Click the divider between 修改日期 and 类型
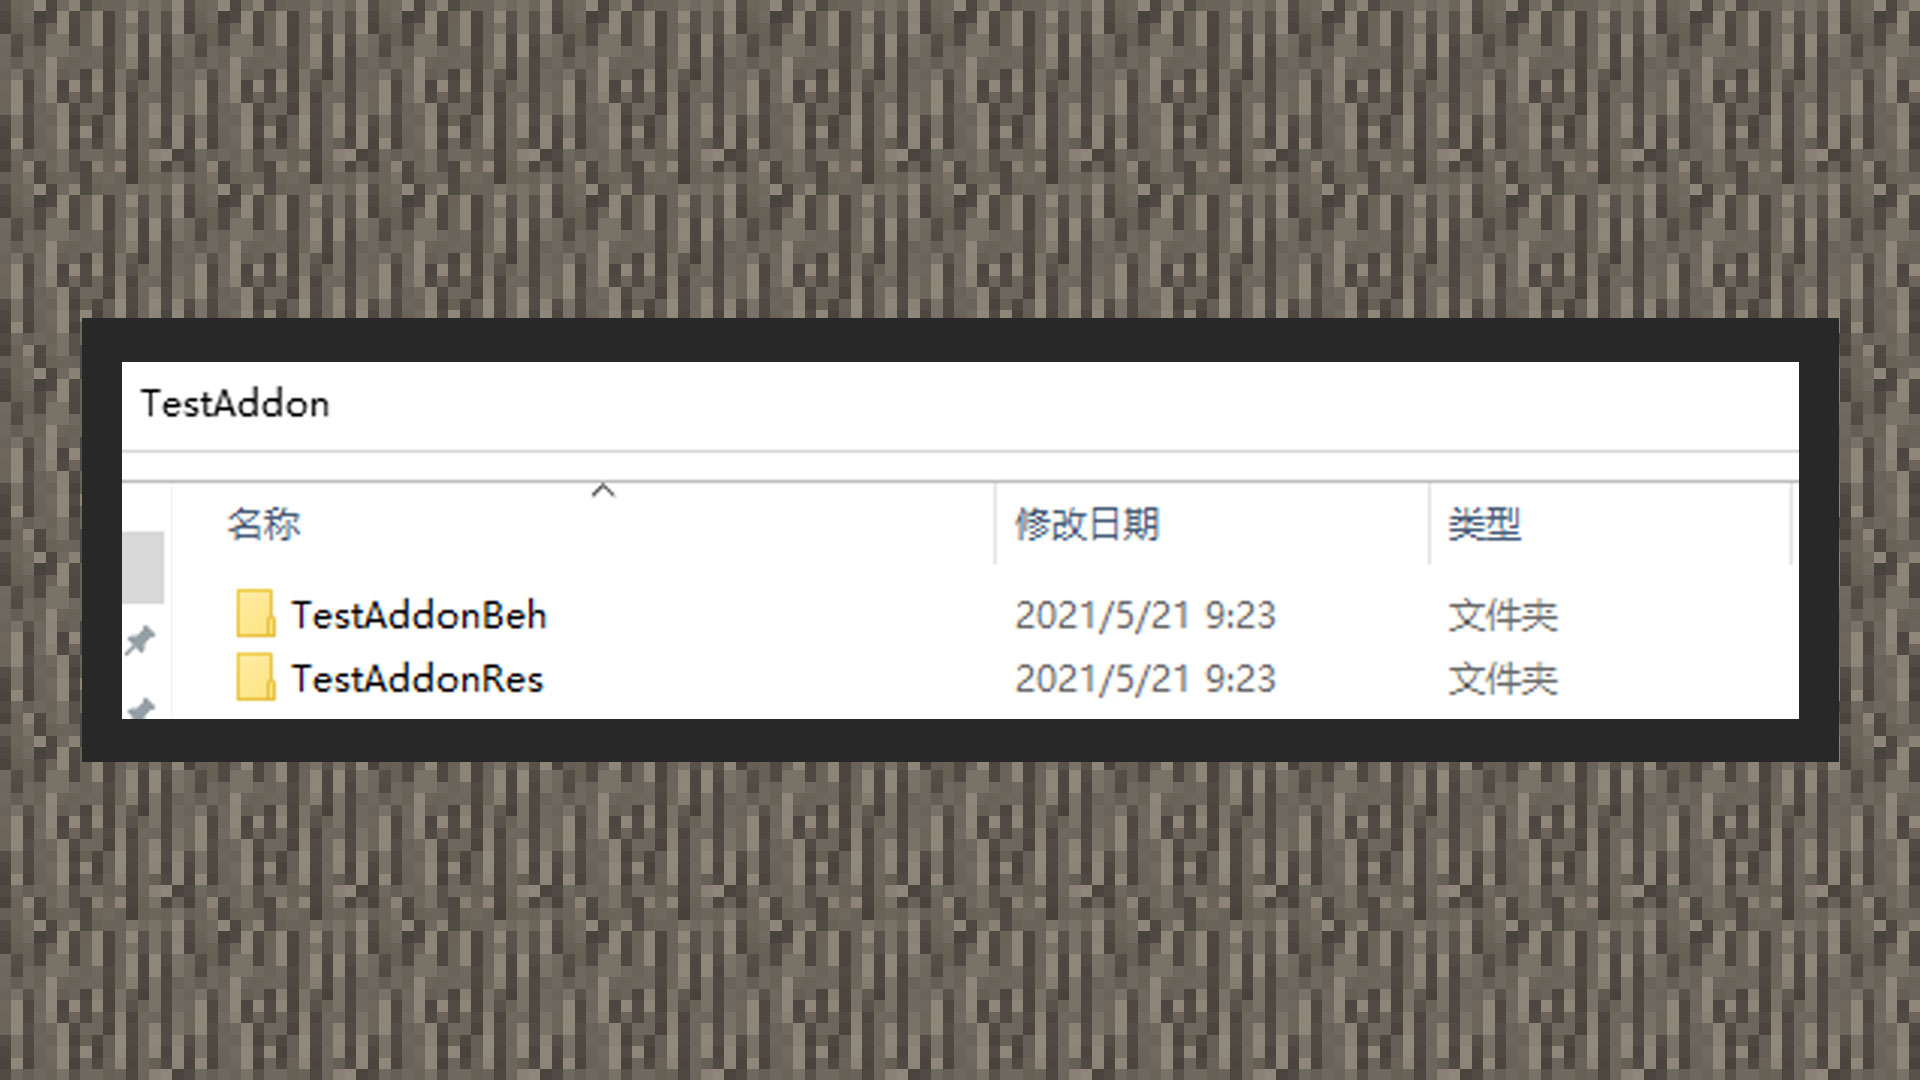Screen dimensions: 1920x1080 (x=1429, y=524)
